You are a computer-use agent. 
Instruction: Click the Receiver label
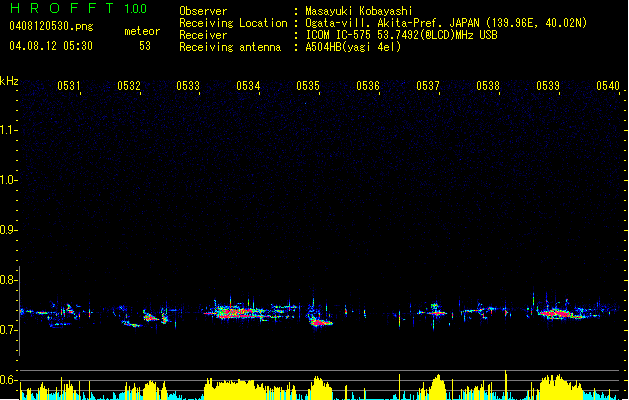(x=203, y=35)
